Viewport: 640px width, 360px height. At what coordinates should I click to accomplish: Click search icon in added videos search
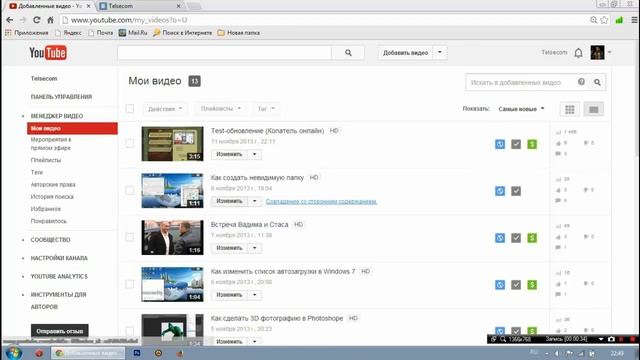coord(597,82)
